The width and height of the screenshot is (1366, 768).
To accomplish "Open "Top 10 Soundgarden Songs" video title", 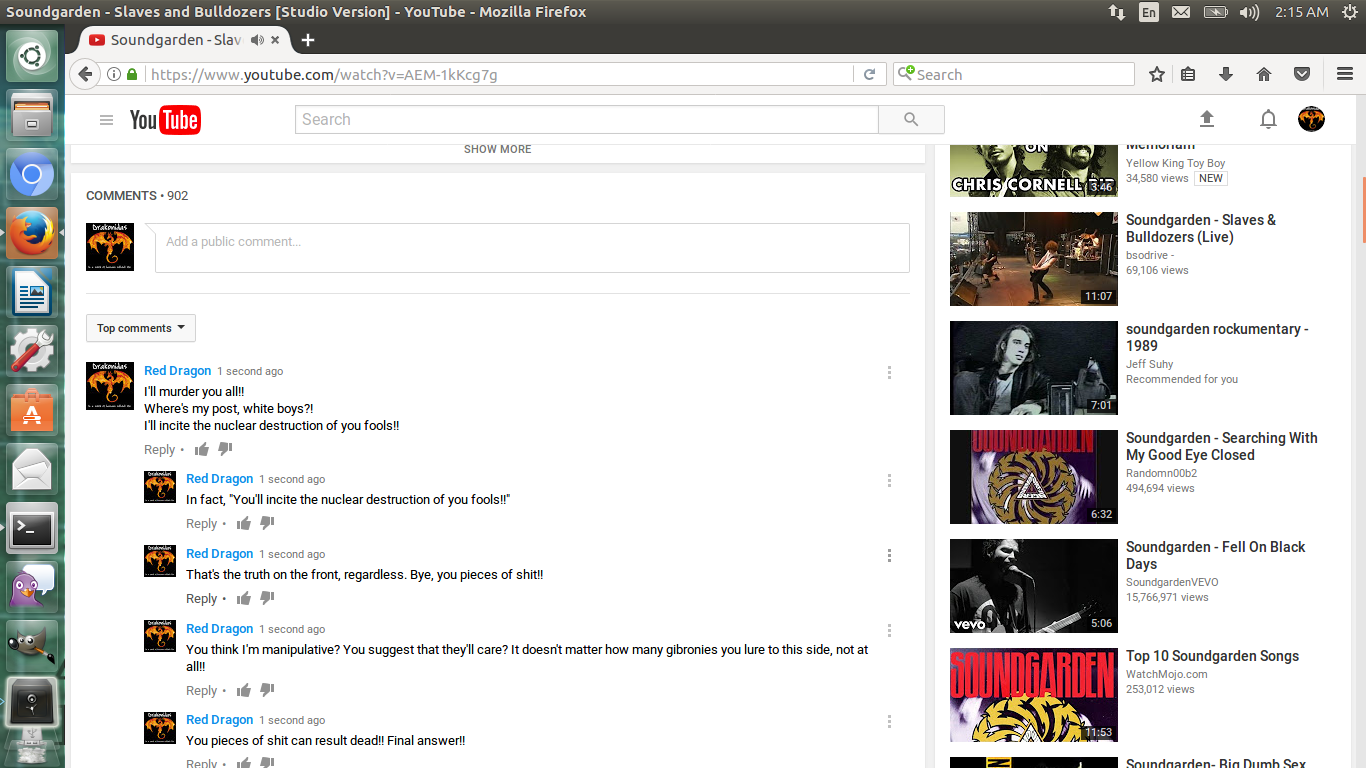I will (x=1212, y=656).
